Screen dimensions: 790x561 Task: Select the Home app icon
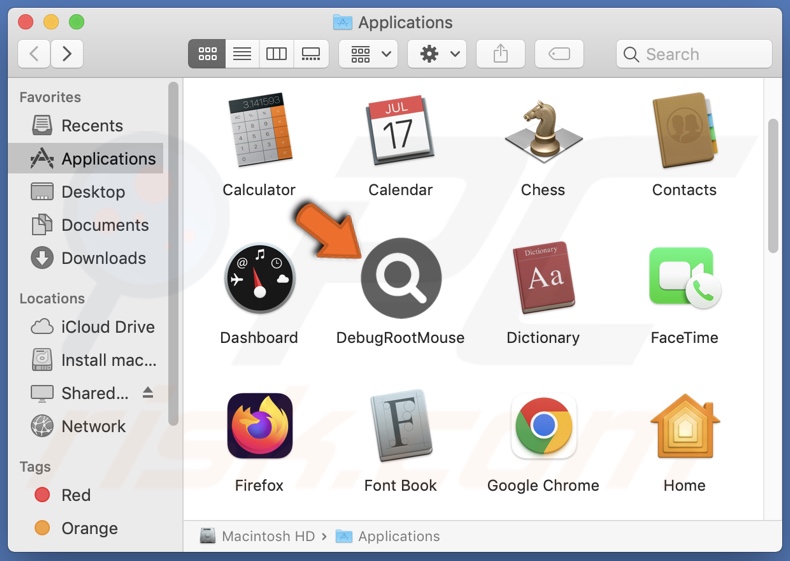[x=684, y=426]
